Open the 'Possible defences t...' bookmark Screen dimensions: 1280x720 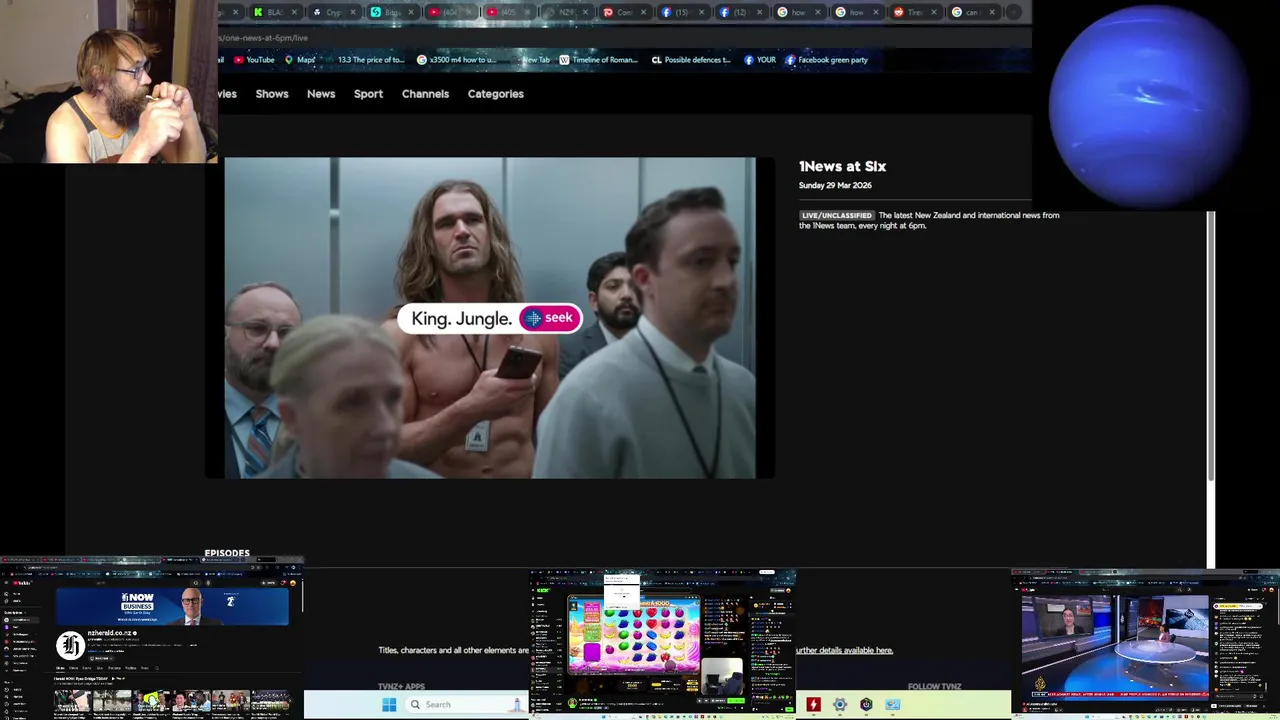692,60
